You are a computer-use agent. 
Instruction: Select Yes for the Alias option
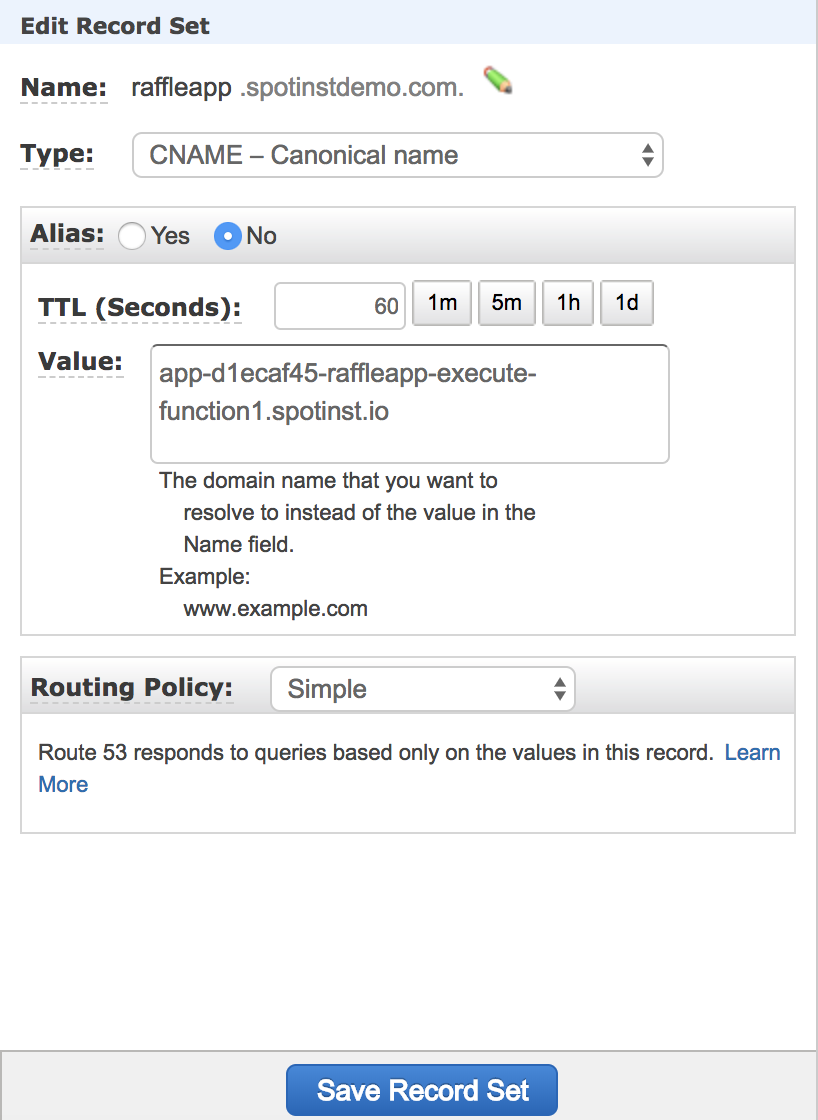pyautogui.click(x=132, y=236)
